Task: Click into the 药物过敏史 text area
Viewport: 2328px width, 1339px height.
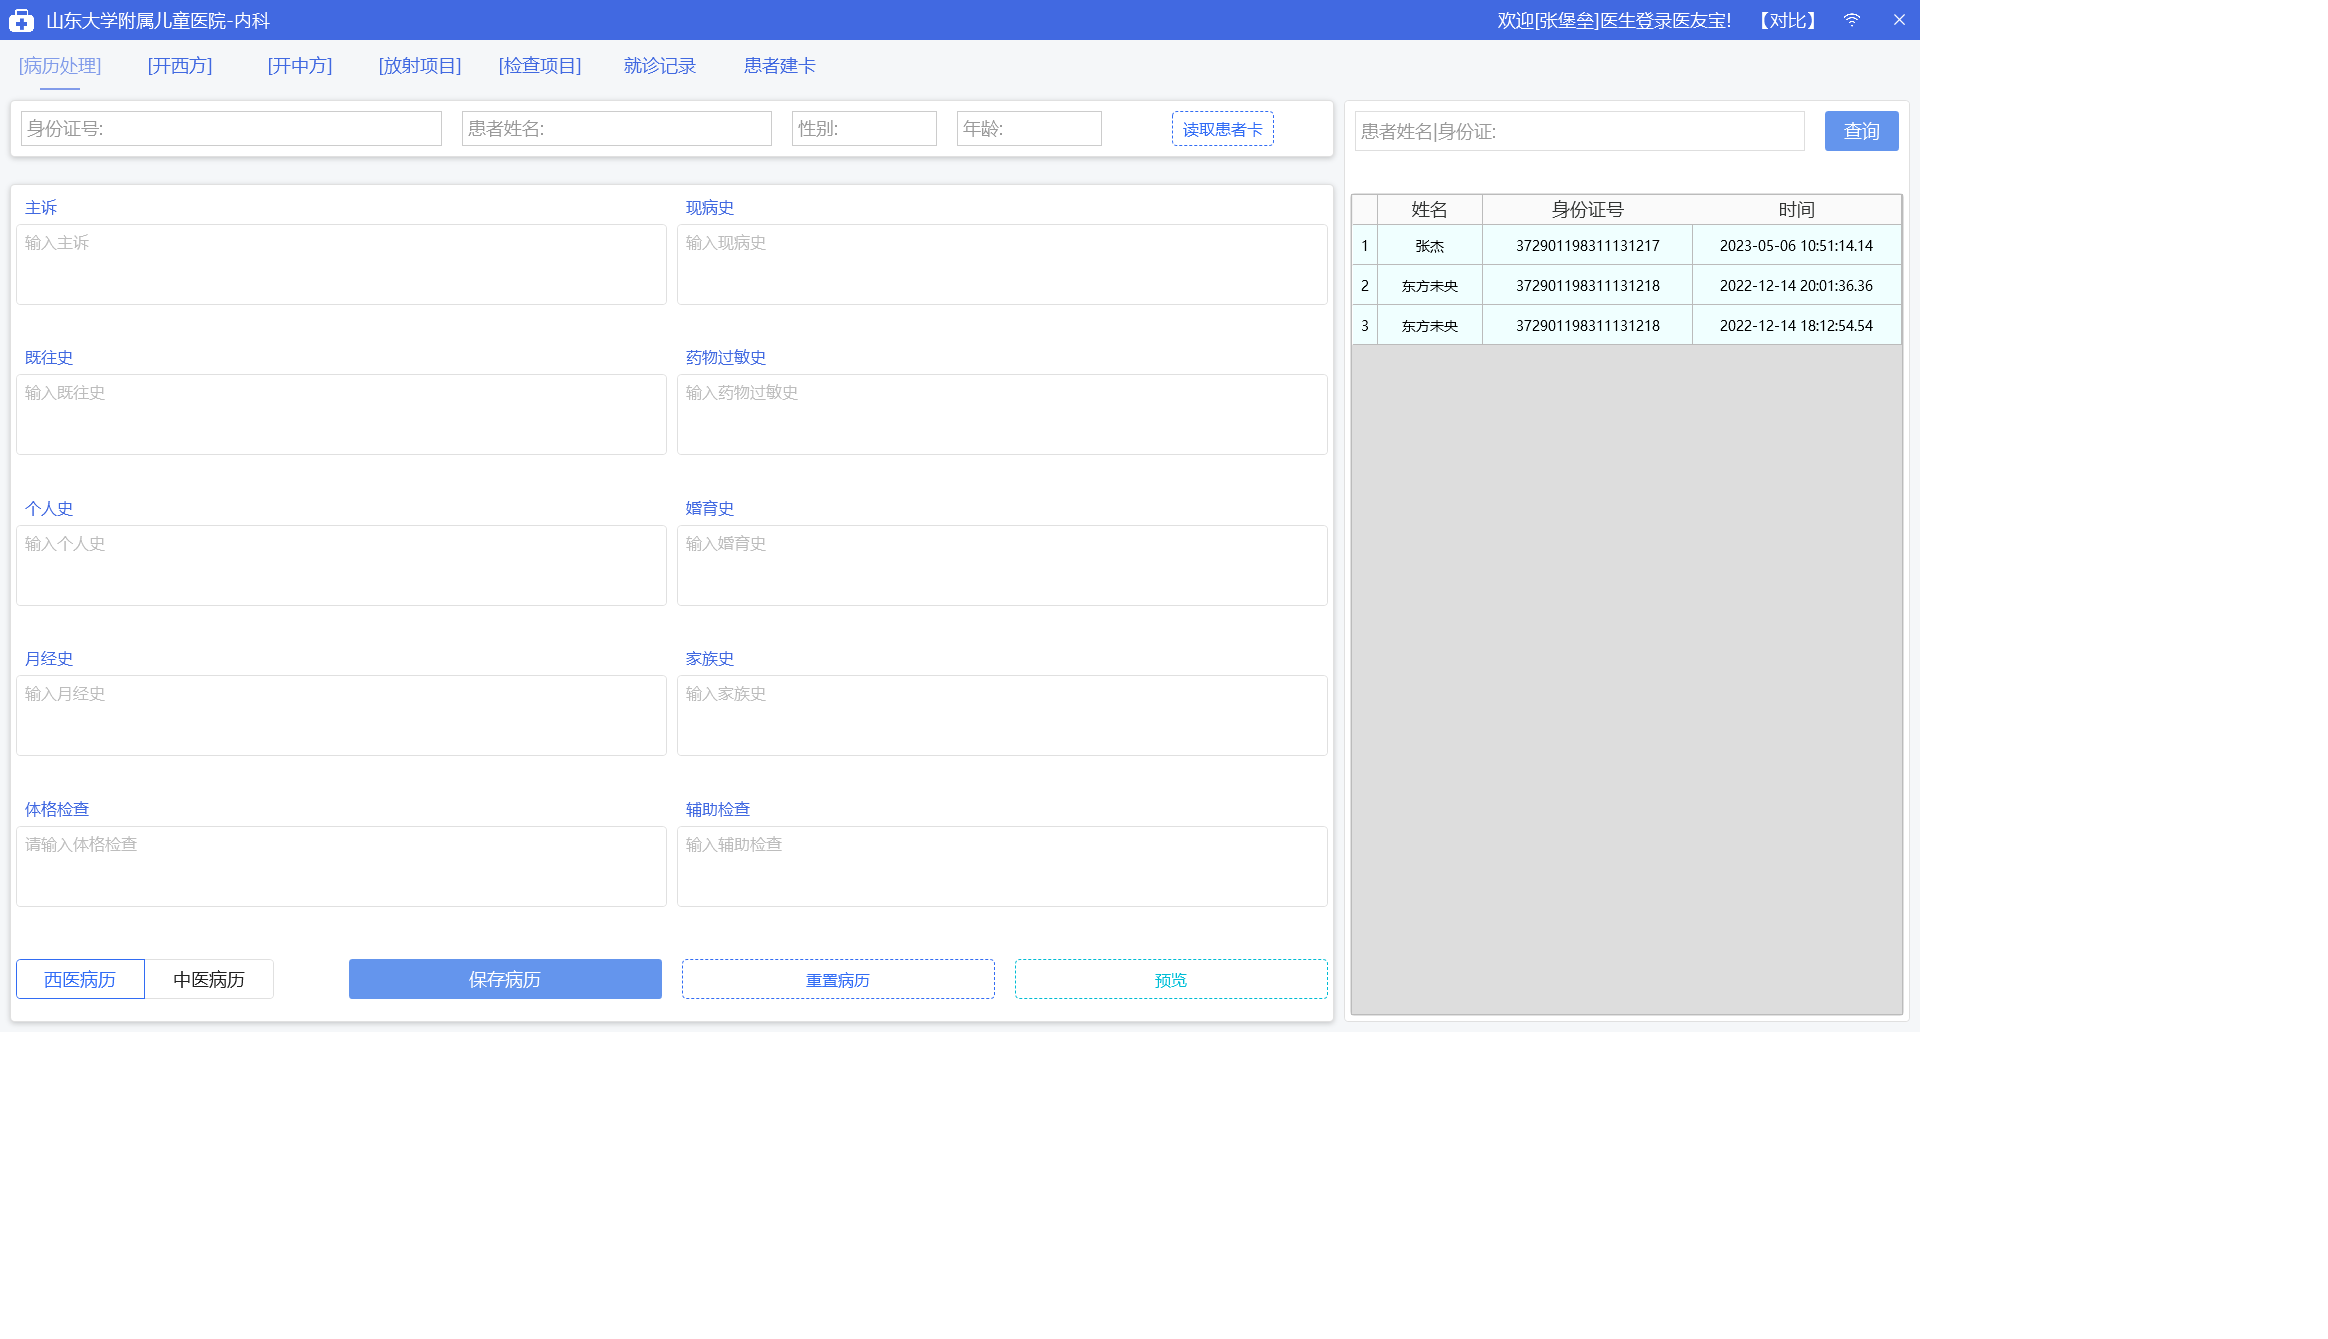Action: pyautogui.click(x=1002, y=415)
